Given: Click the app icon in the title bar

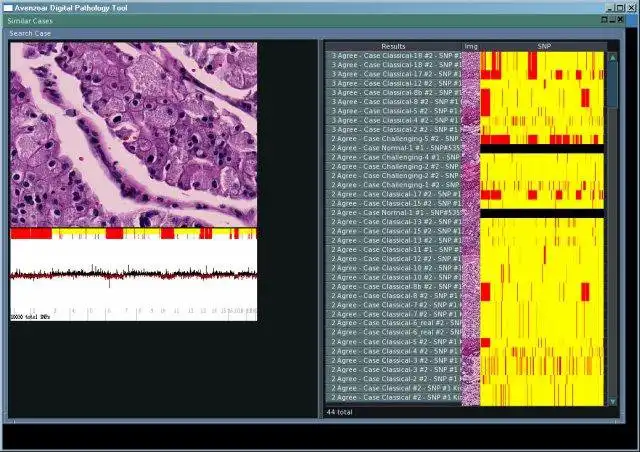Looking at the screenshot, I should pos(7,7).
